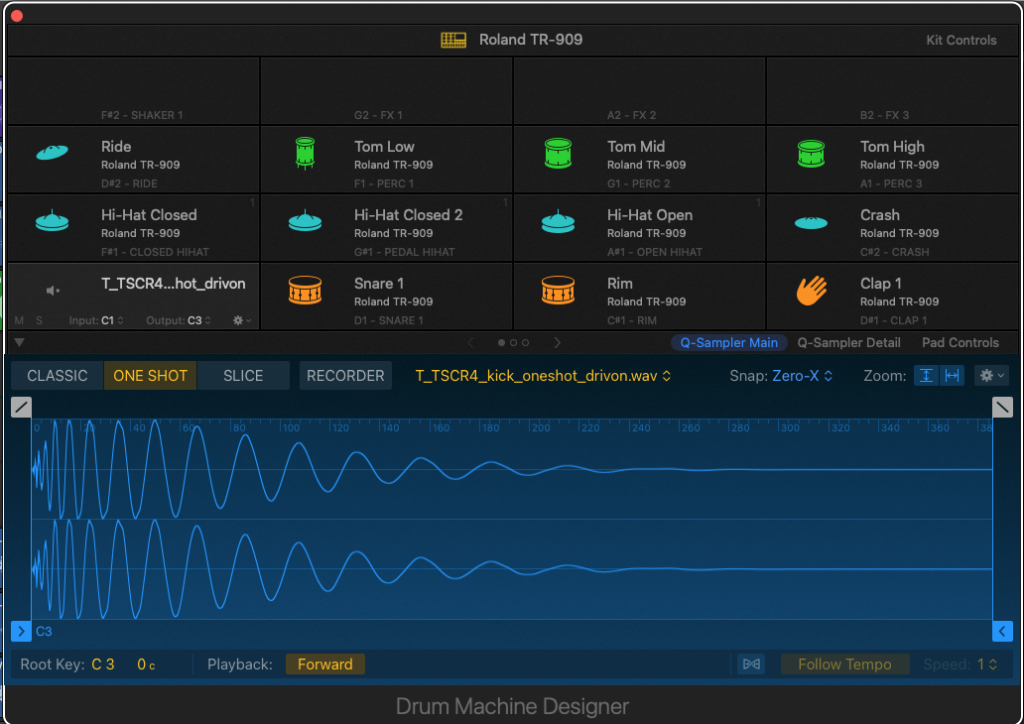Go to the previous pad page arrow
The height and width of the screenshot is (724, 1024).
[470, 342]
